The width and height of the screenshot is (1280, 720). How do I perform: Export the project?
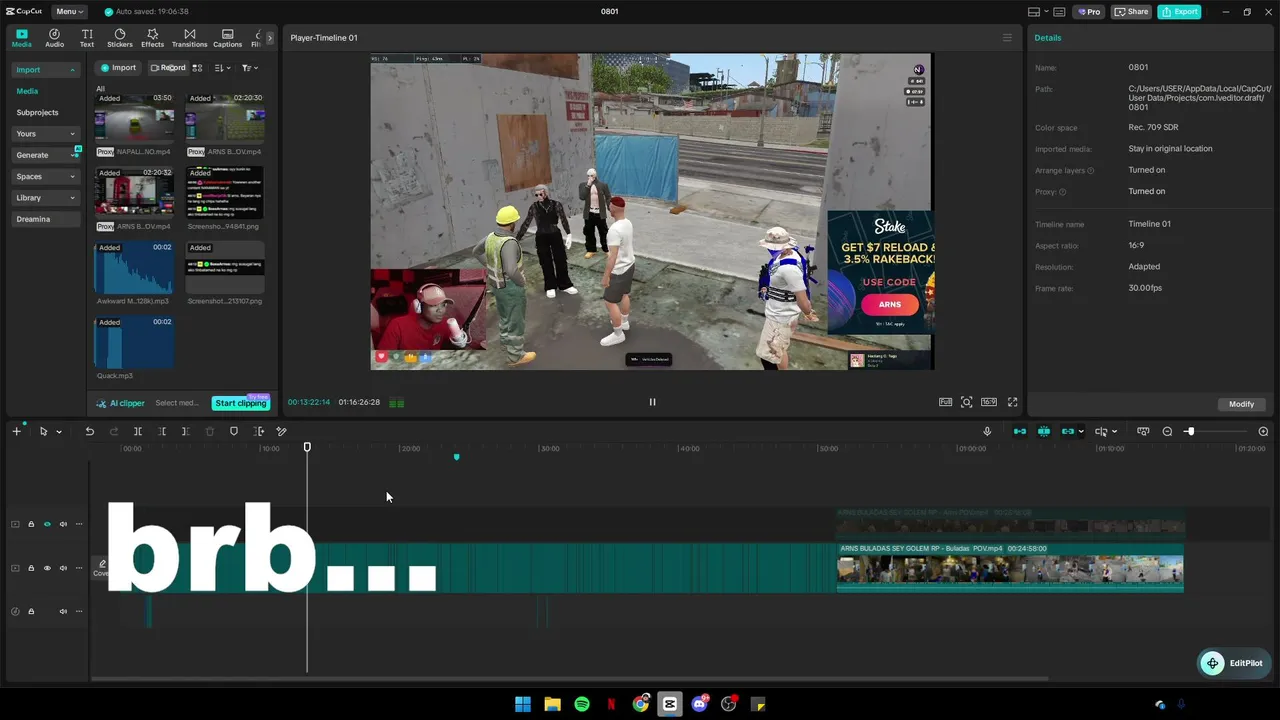tap(1180, 12)
